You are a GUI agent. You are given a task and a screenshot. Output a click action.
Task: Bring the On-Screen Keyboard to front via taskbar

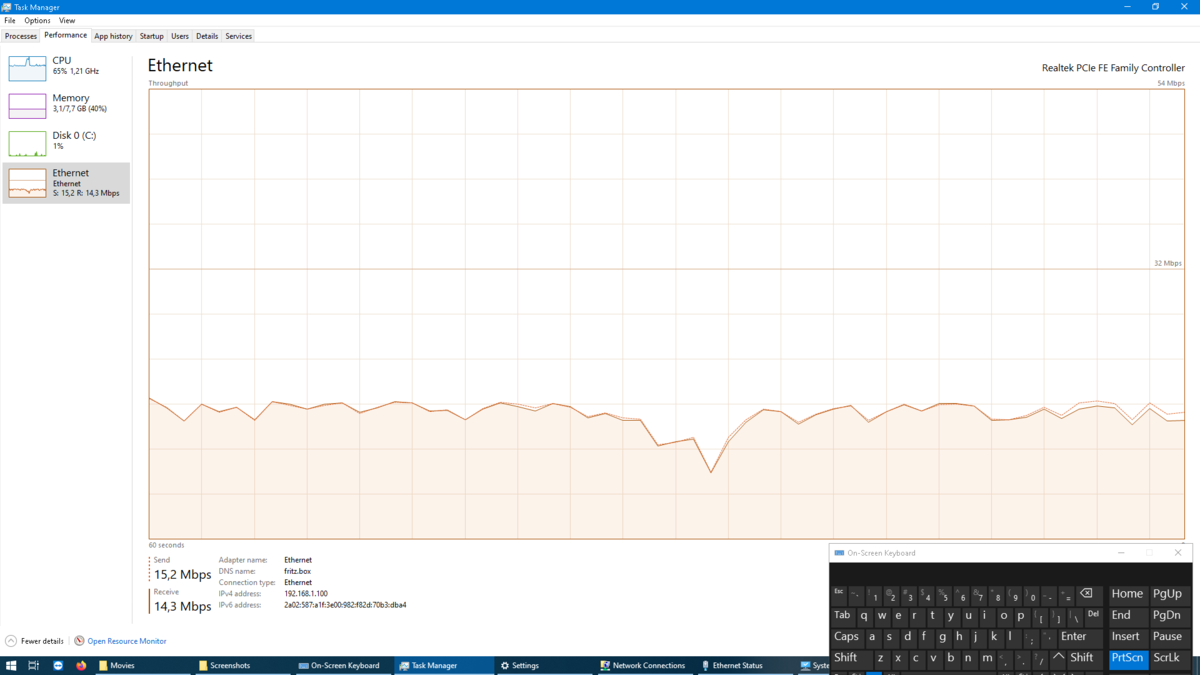click(340, 664)
